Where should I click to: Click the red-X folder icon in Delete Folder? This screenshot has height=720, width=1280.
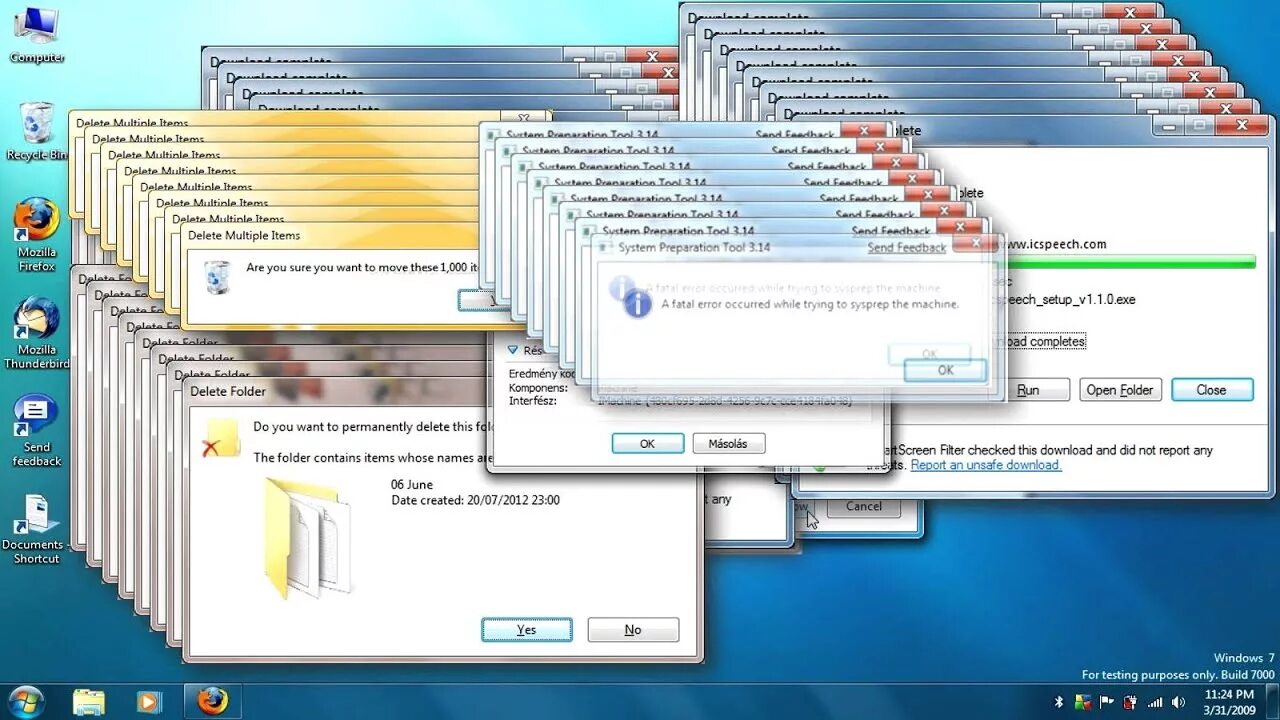(x=221, y=438)
